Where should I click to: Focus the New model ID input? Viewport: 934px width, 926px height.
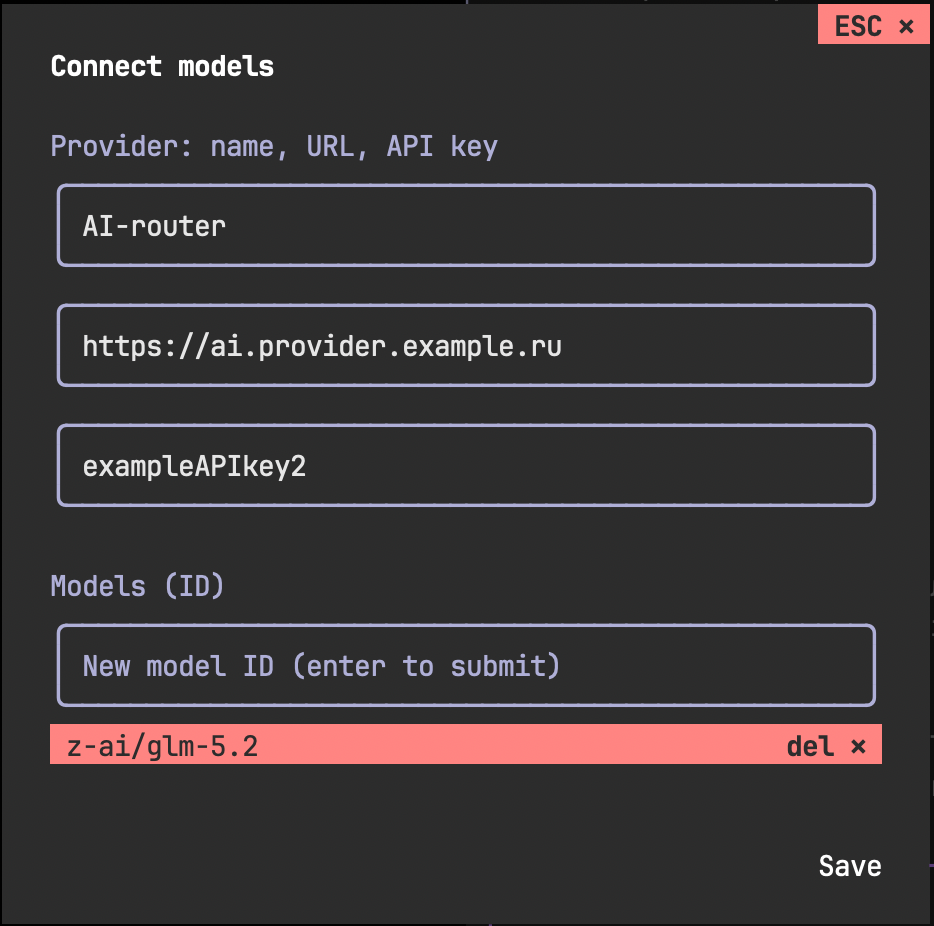point(466,665)
